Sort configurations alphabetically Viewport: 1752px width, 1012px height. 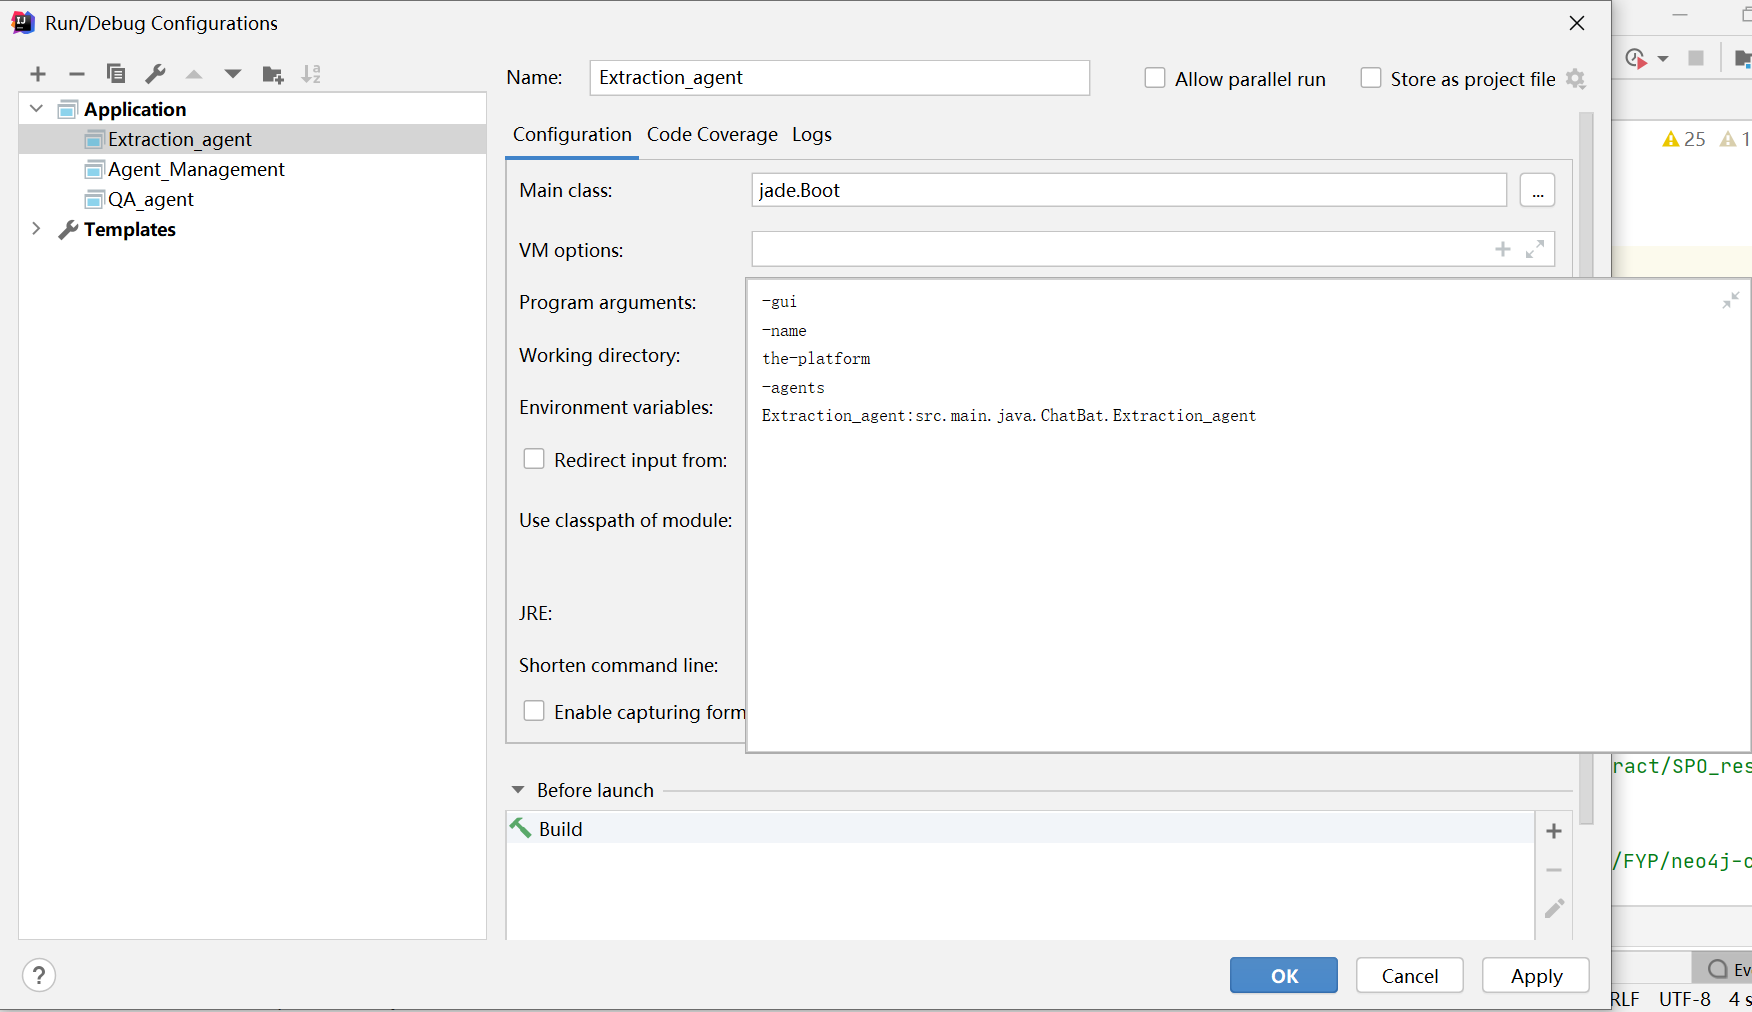312,74
